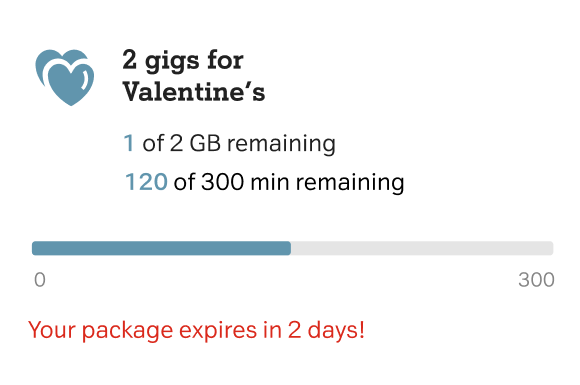Click the end of the blue progress fill
The width and height of the screenshot is (580, 385).
(289, 248)
